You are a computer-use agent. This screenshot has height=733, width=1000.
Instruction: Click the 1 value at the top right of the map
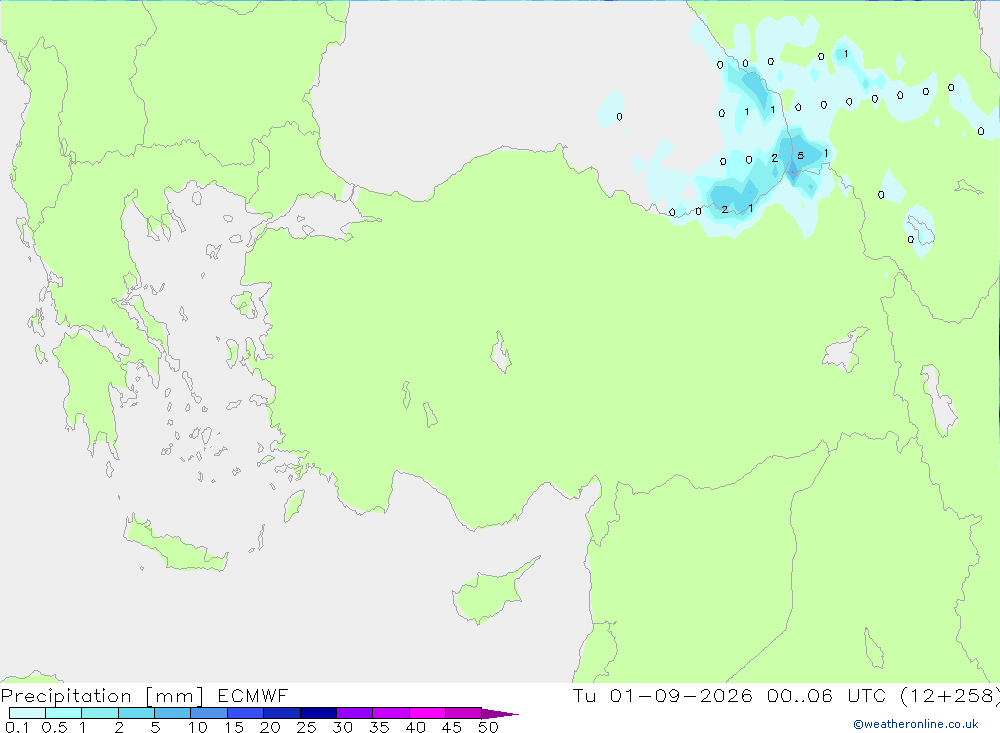click(846, 54)
